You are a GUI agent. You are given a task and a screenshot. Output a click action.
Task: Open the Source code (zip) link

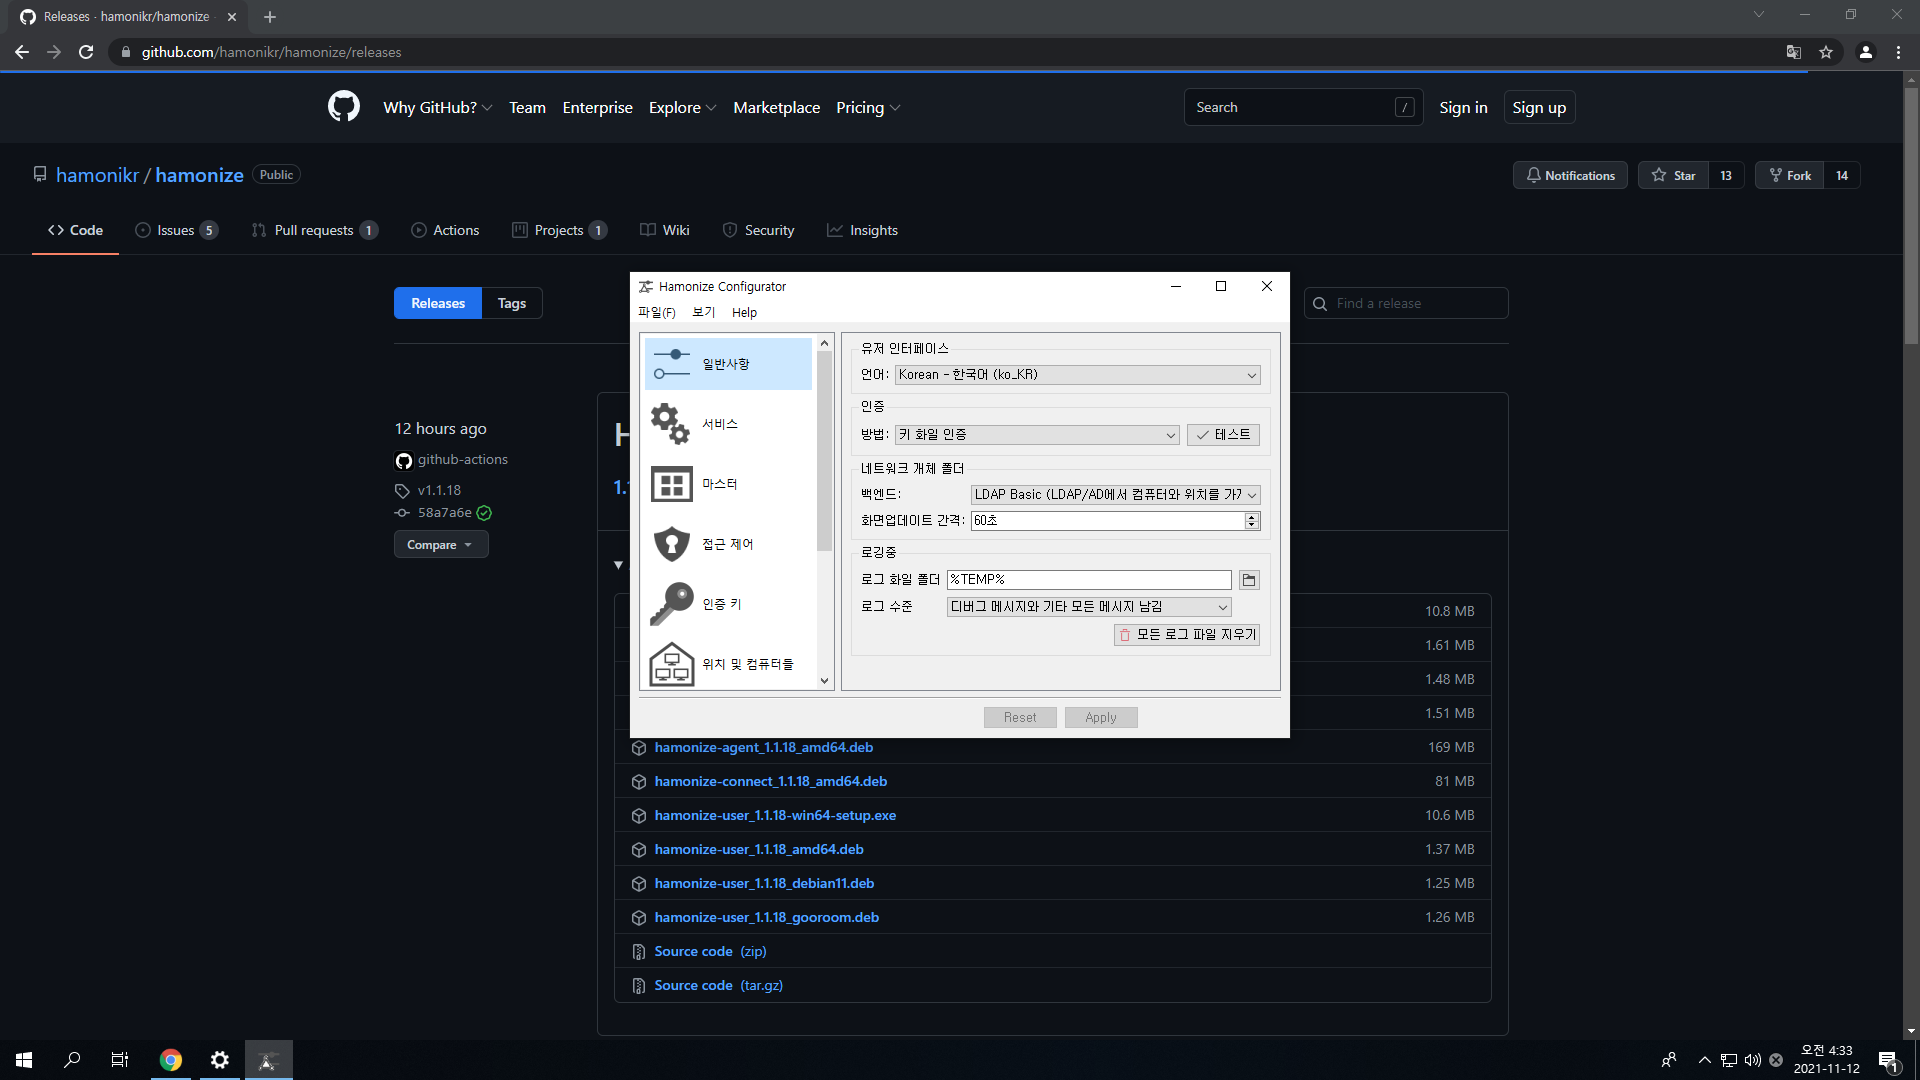pos(710,952)
